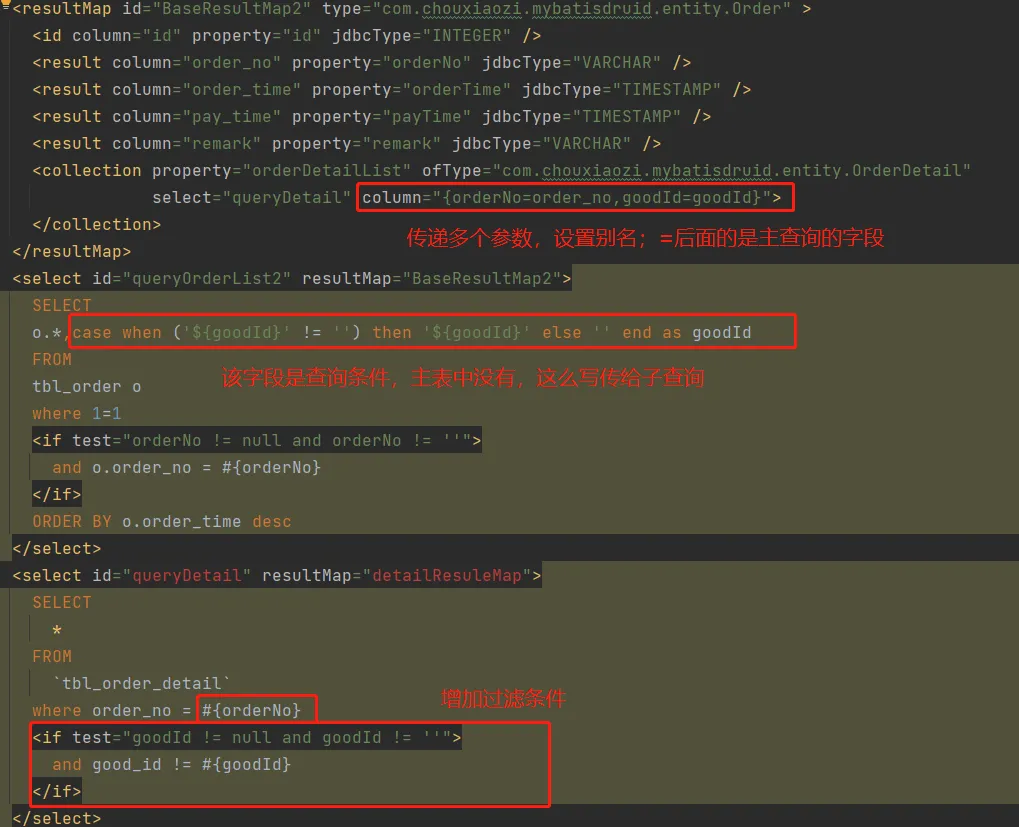The image size is (1019, 827).
Task: Click "o.*," at the start of the column list
Action: (x=51, y=333)
